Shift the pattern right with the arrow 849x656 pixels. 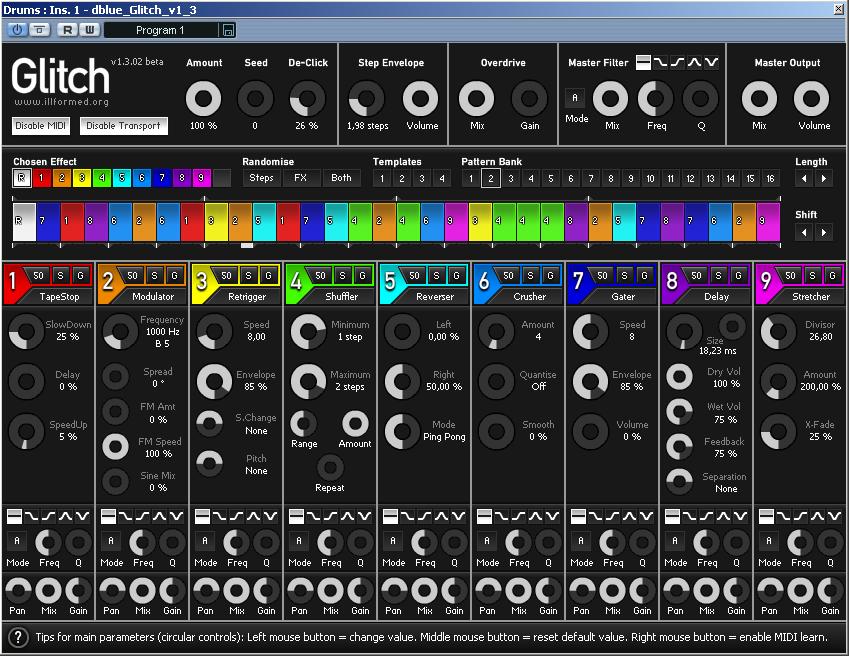coord(824,232)
